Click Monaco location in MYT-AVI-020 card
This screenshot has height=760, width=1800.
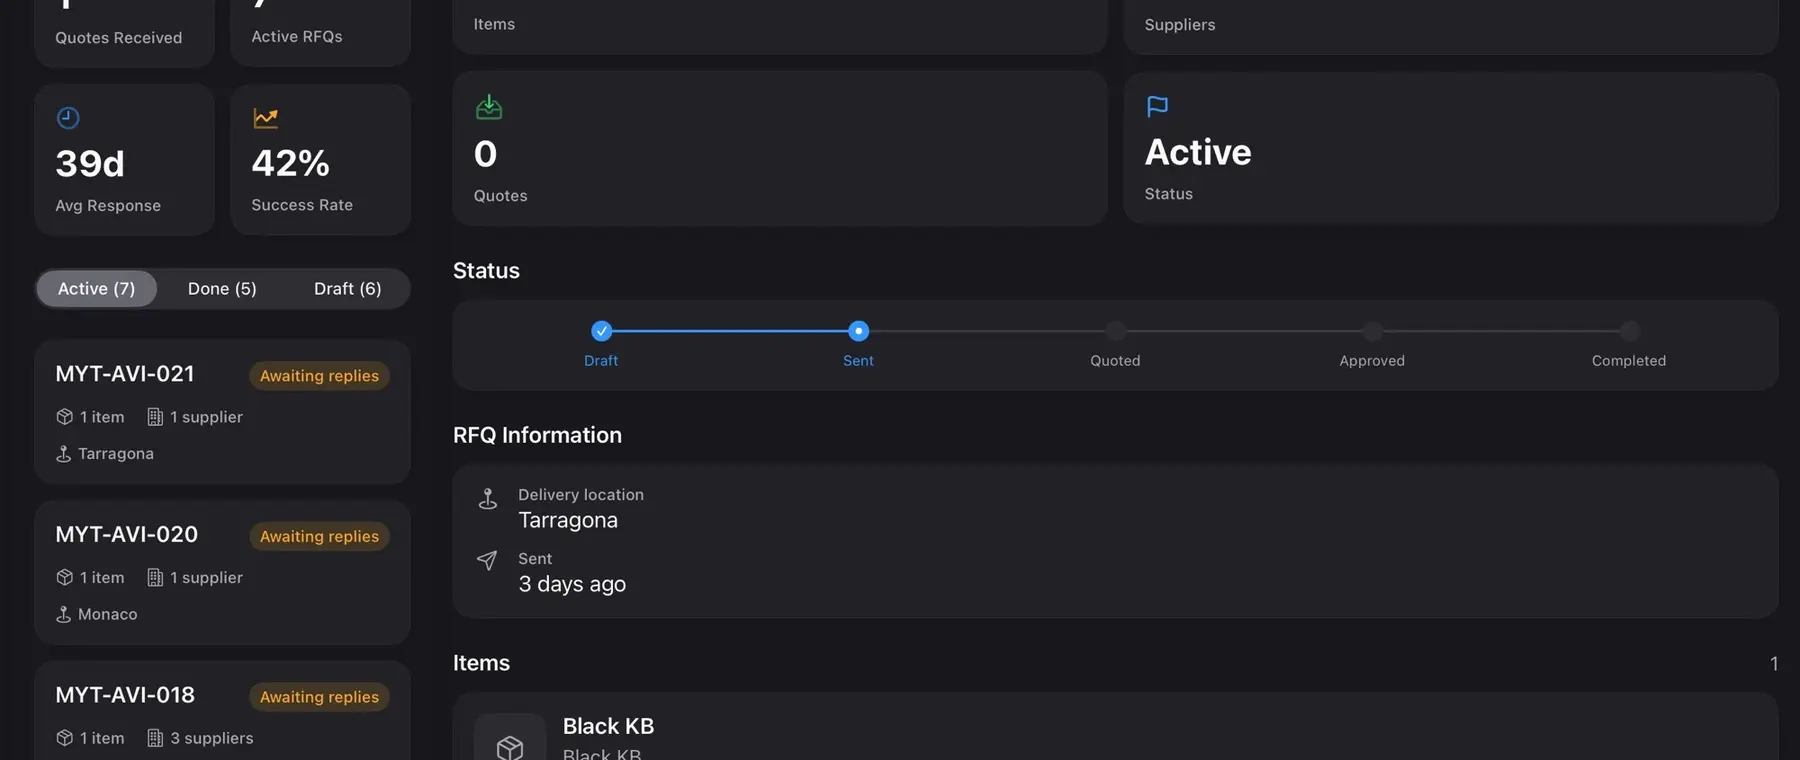pyautogui.click(x=107, y=614)
